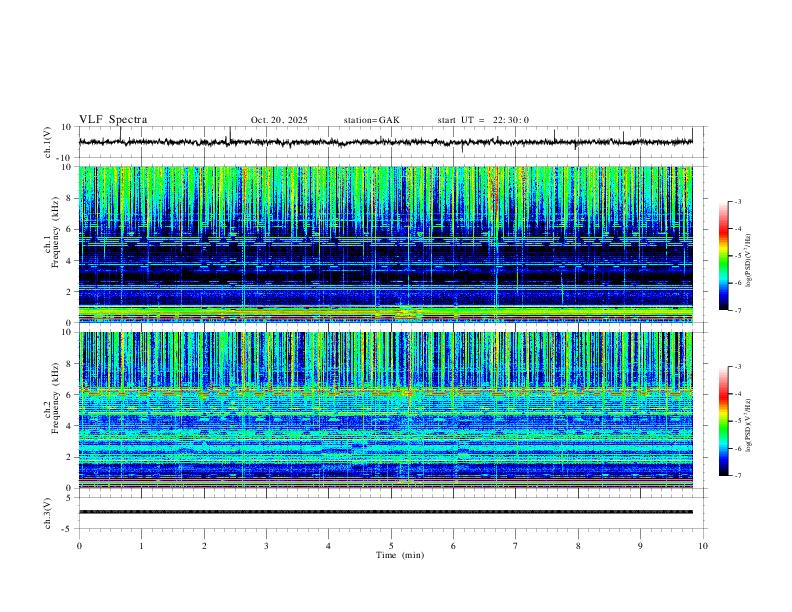This screenshot has width=792, height=612.
Task: Click the x-axis tick label "5"
Action: pos(391,546)
